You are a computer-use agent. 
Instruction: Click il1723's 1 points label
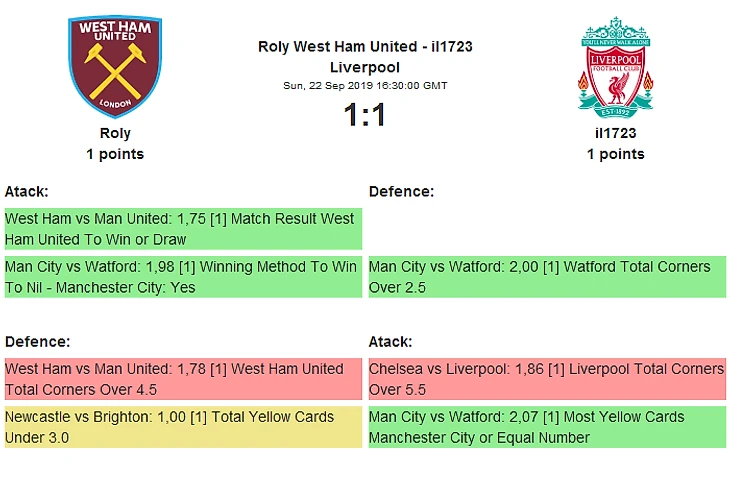point(615,154)
